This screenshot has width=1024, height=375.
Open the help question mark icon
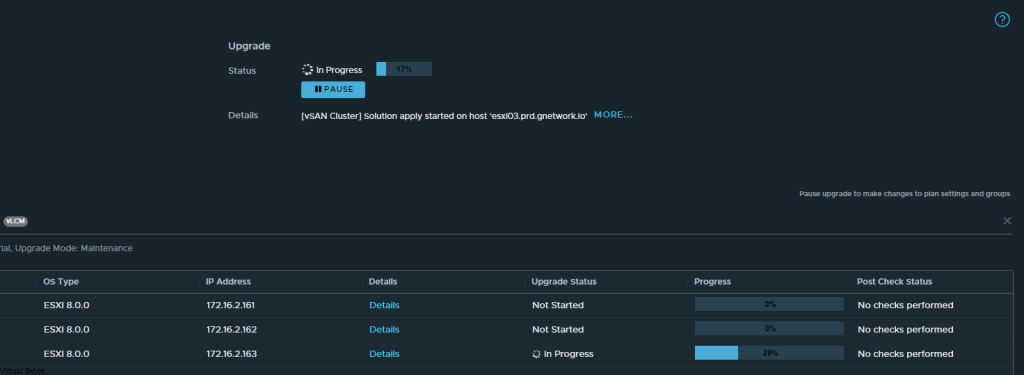(1002, 20)
